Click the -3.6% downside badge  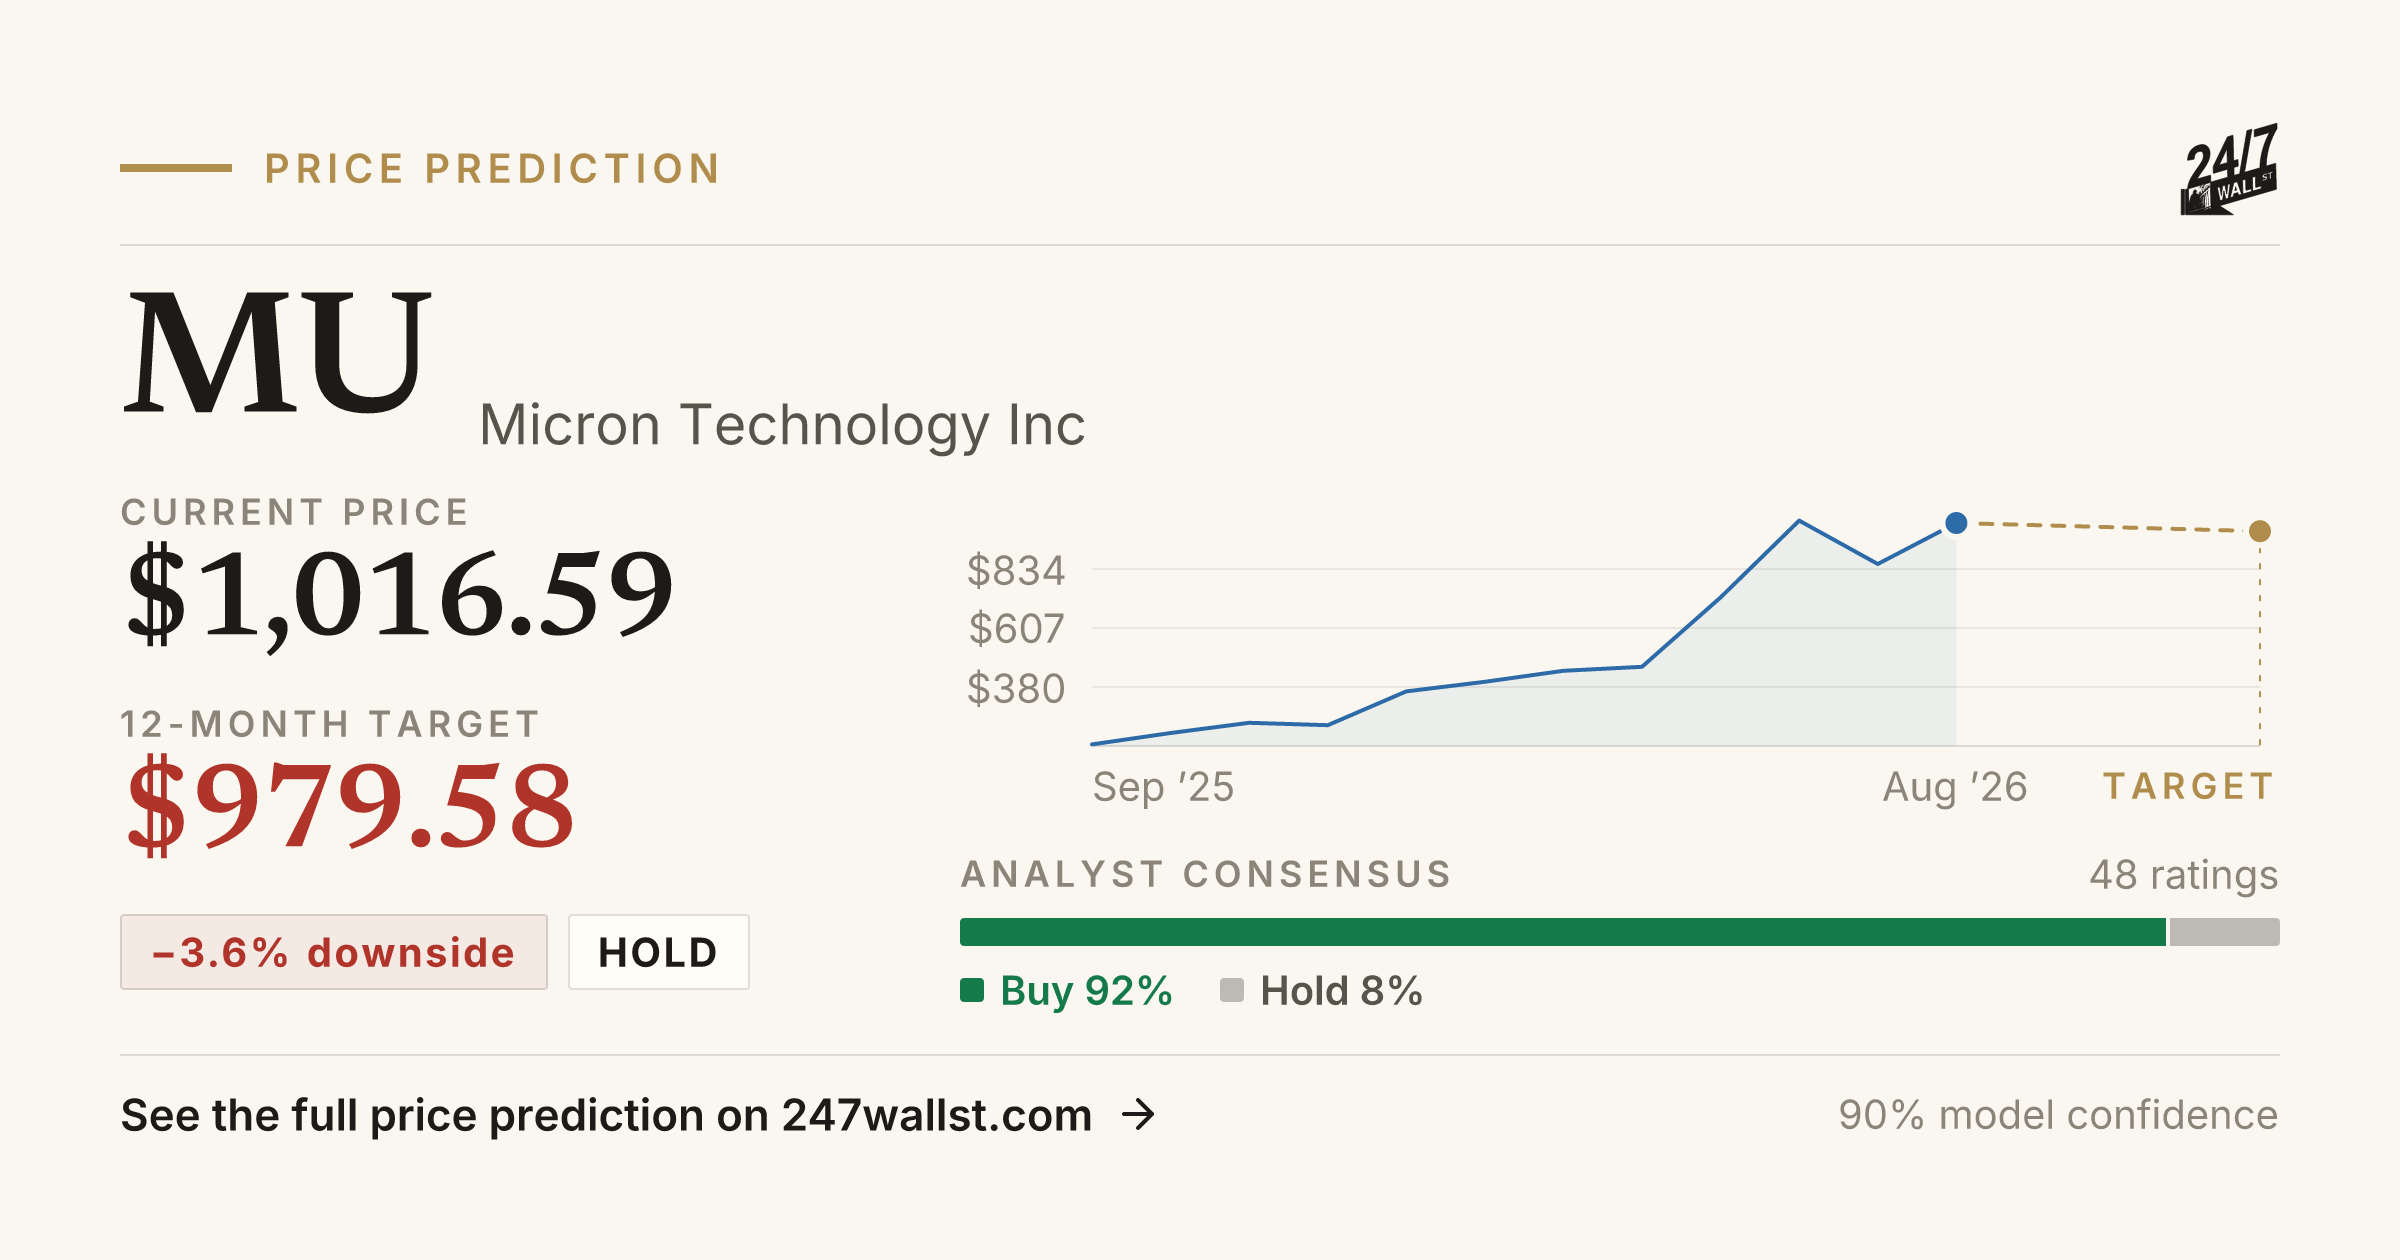(x=334, y=952)
